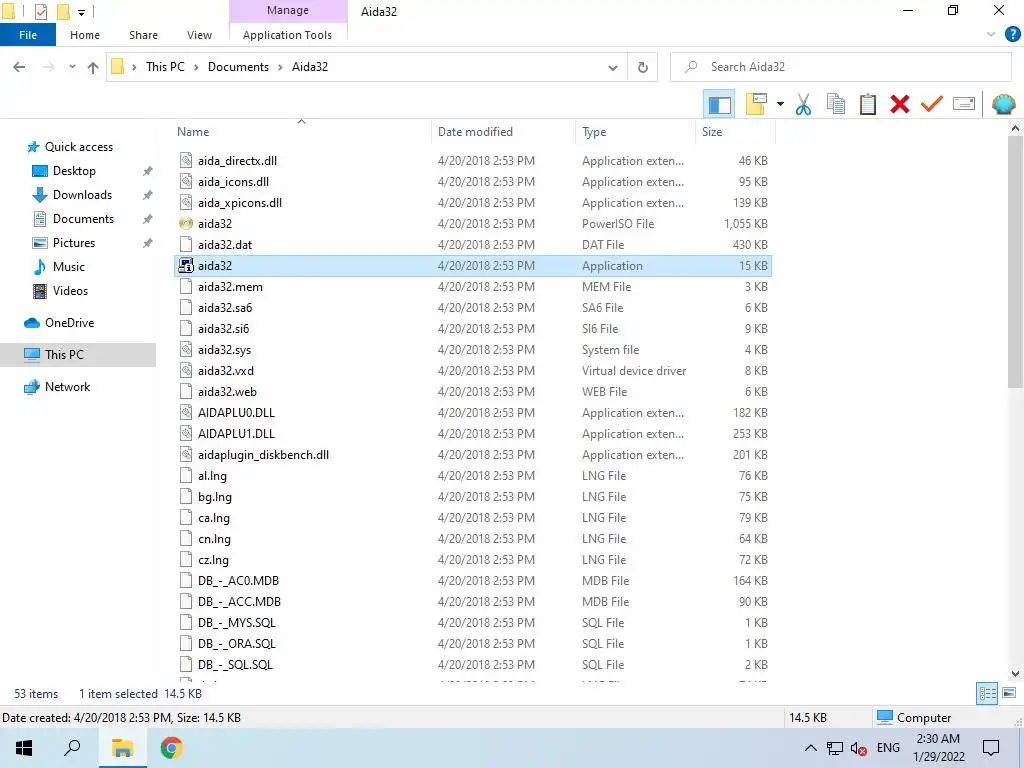Switch to details view button

987,694
